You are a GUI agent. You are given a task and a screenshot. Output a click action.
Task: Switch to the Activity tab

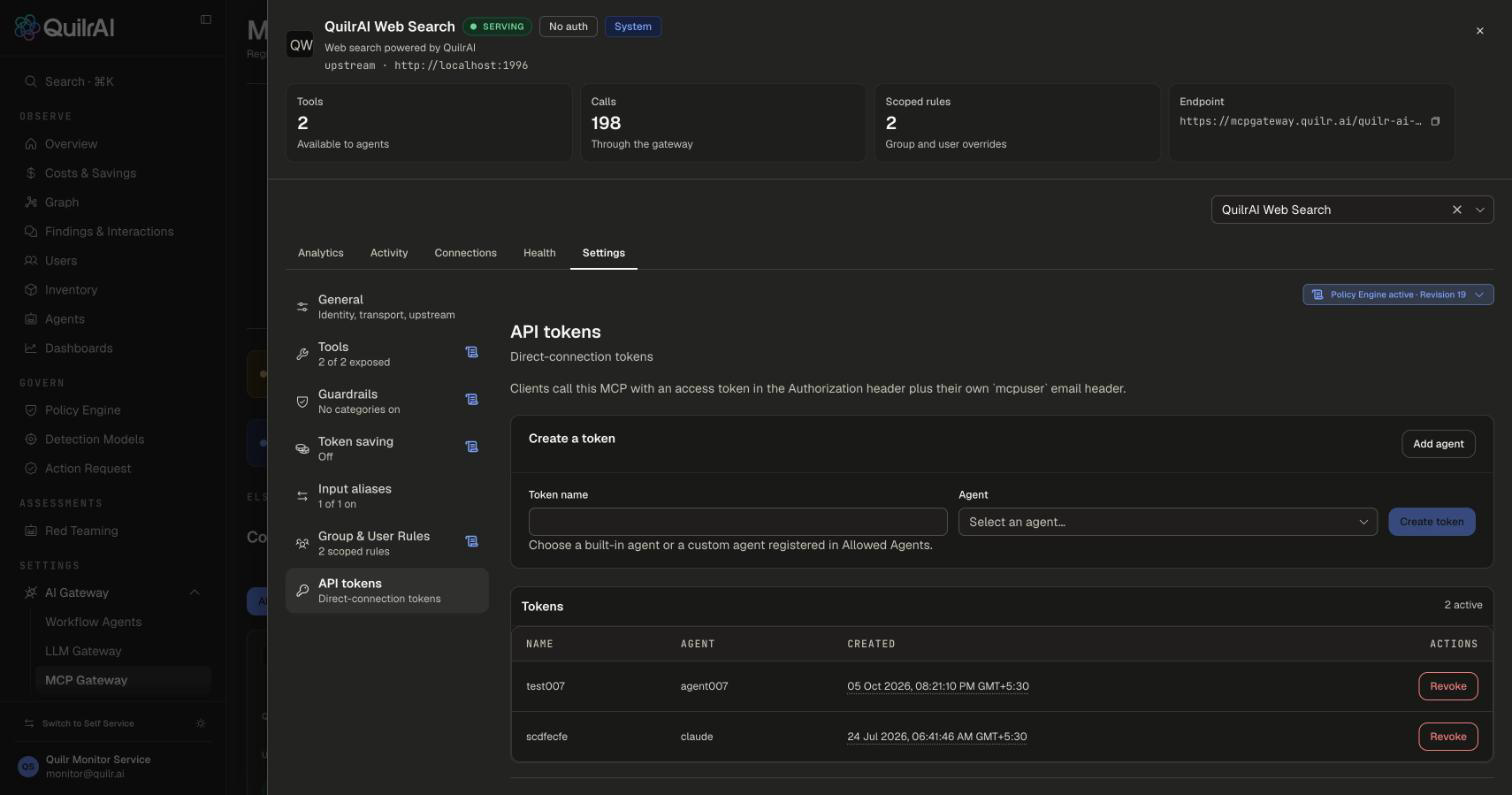click(389, 253)
